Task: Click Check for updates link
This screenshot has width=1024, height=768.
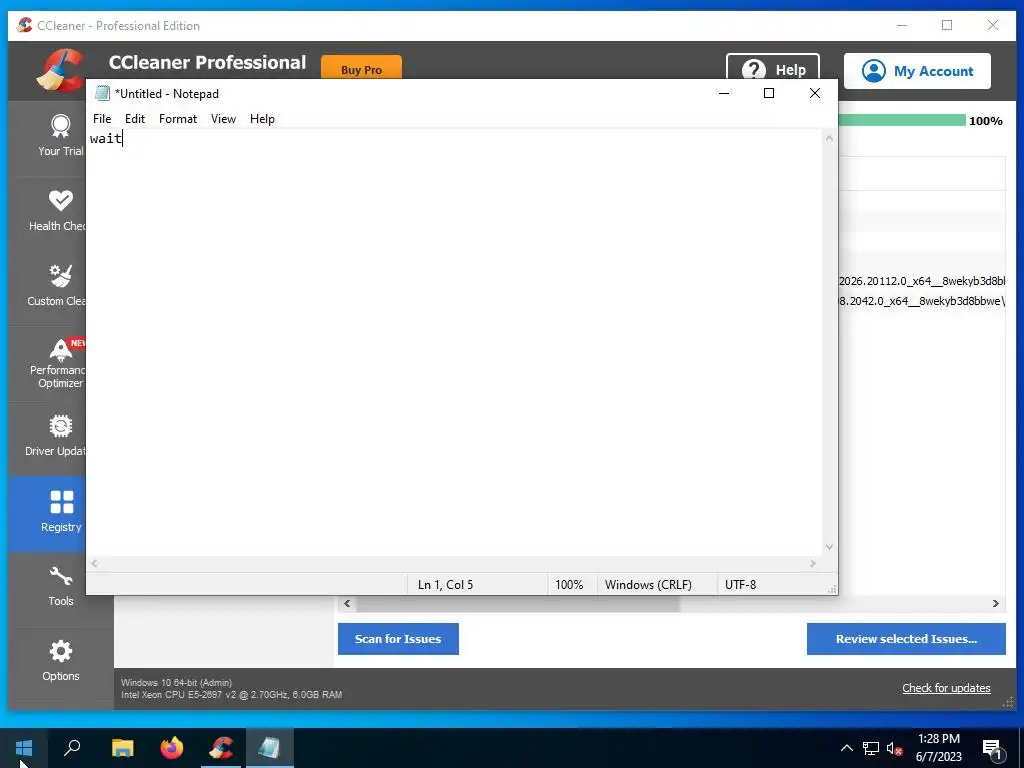Action: pyautogui.click(x=946, y=688)
